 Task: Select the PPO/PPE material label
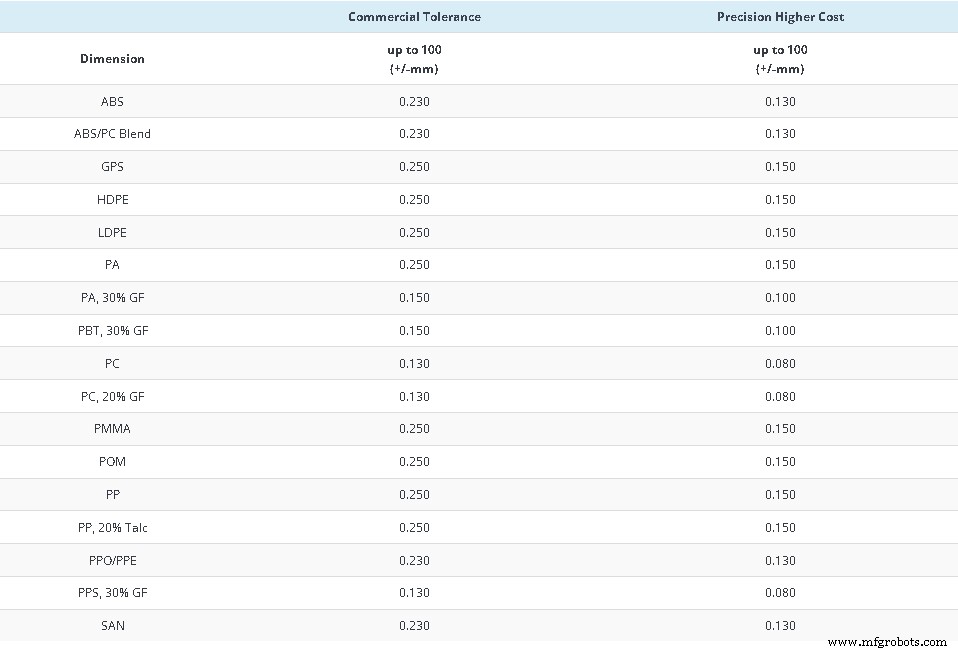(112, 560)
